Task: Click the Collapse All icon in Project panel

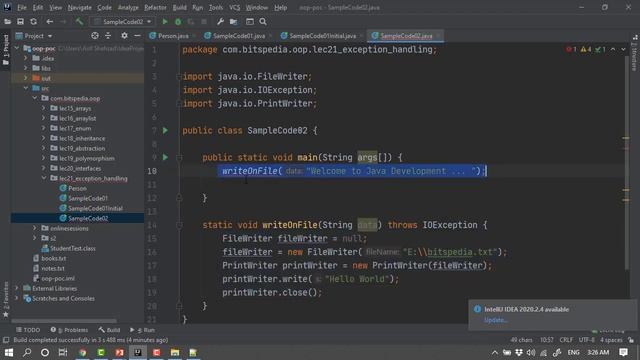Action: tap(108, 36)
